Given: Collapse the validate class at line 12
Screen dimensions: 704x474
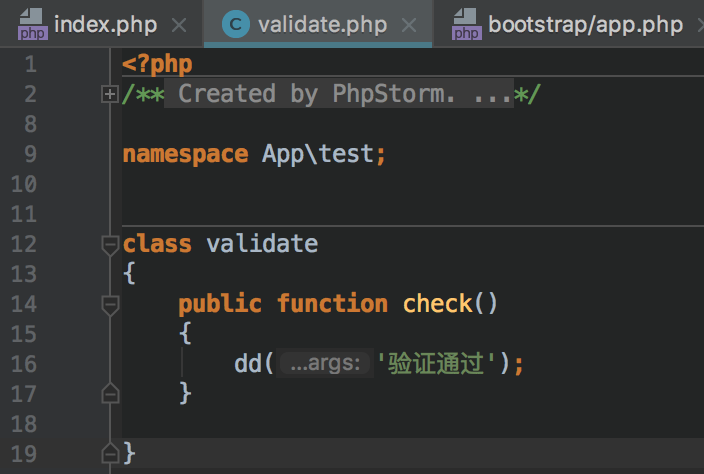Looking at the screenshot, I should pos(110,244).
